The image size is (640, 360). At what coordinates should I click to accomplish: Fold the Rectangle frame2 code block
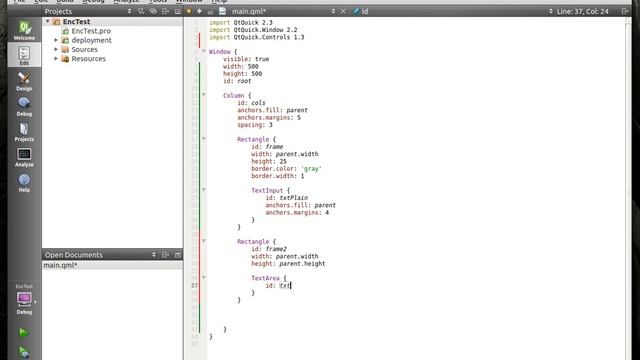coord(204,241)
